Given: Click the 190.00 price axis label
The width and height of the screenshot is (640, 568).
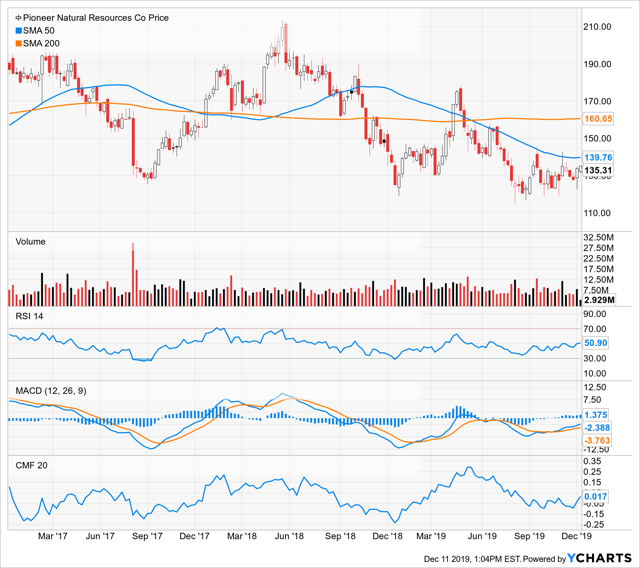Looking at the screenshot, I should tap(598, 64).
